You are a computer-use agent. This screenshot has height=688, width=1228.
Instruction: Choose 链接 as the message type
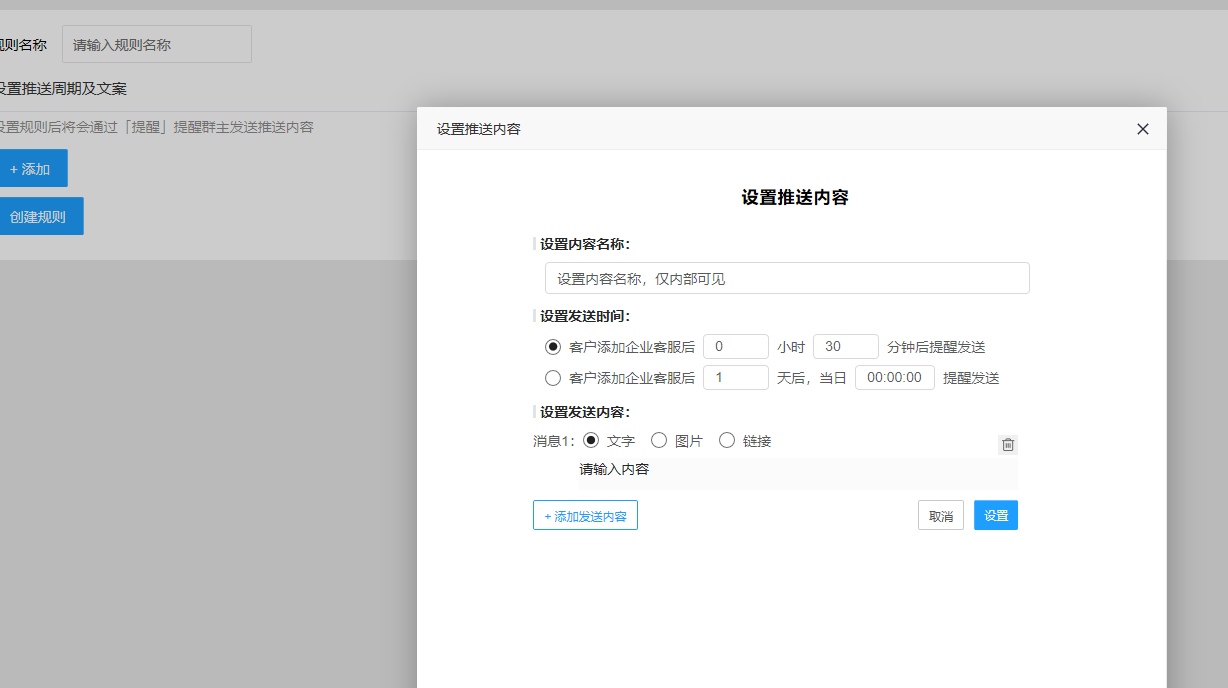tap(727, 440)
